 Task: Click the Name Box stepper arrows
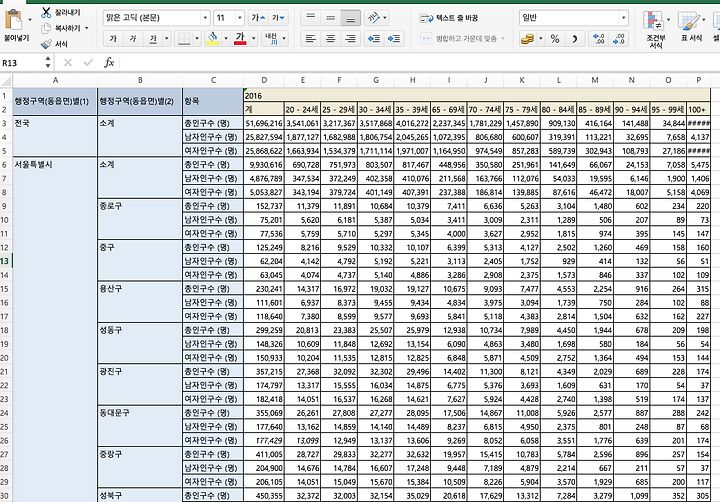tap(48, 63)
